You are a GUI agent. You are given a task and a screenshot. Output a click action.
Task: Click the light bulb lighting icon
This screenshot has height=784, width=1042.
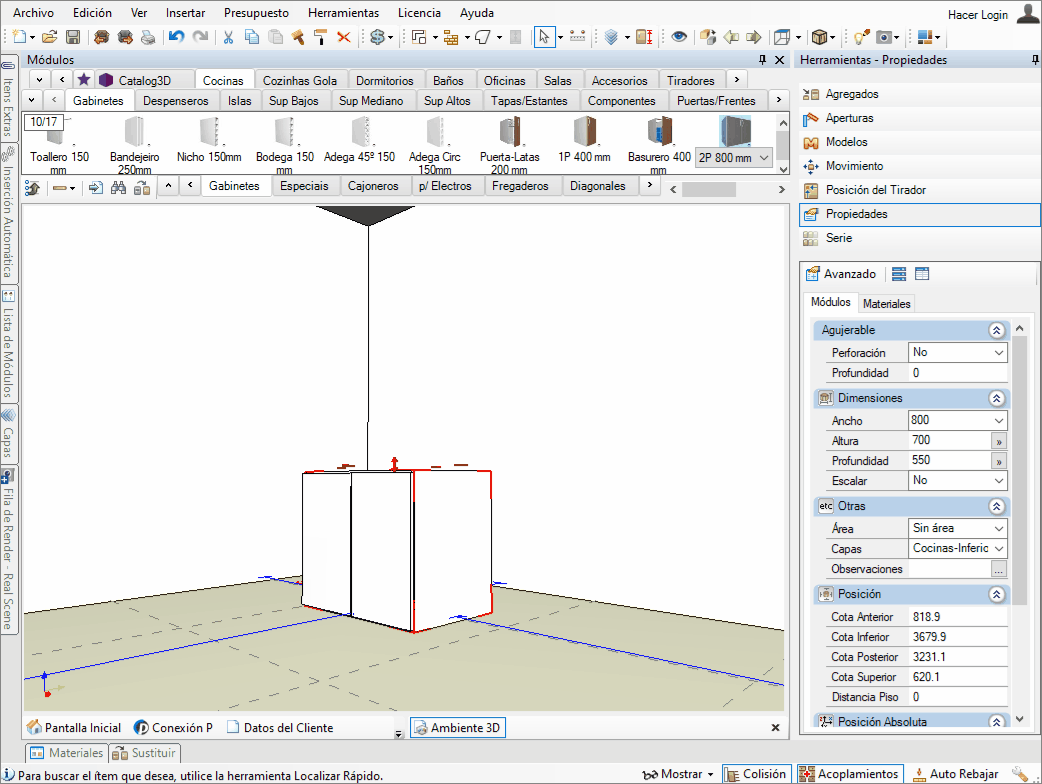tap(861, 37)
